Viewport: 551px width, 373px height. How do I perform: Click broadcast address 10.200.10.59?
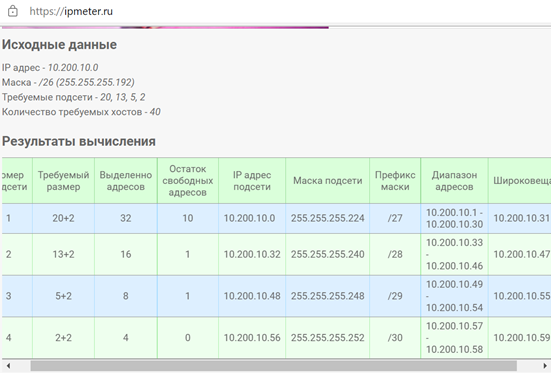521,338
